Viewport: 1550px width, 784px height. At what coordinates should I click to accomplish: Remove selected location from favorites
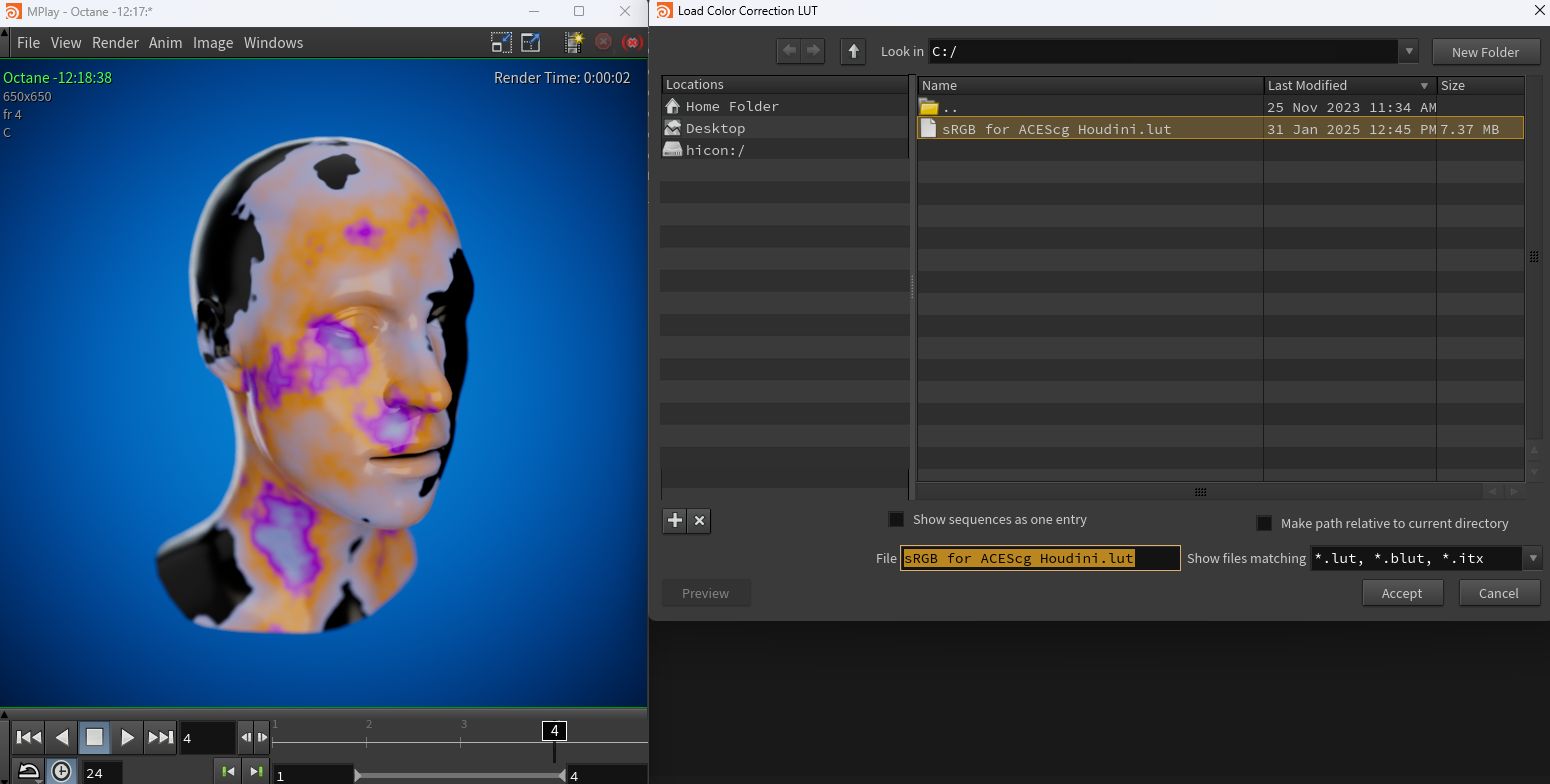(x=700, y=520)
